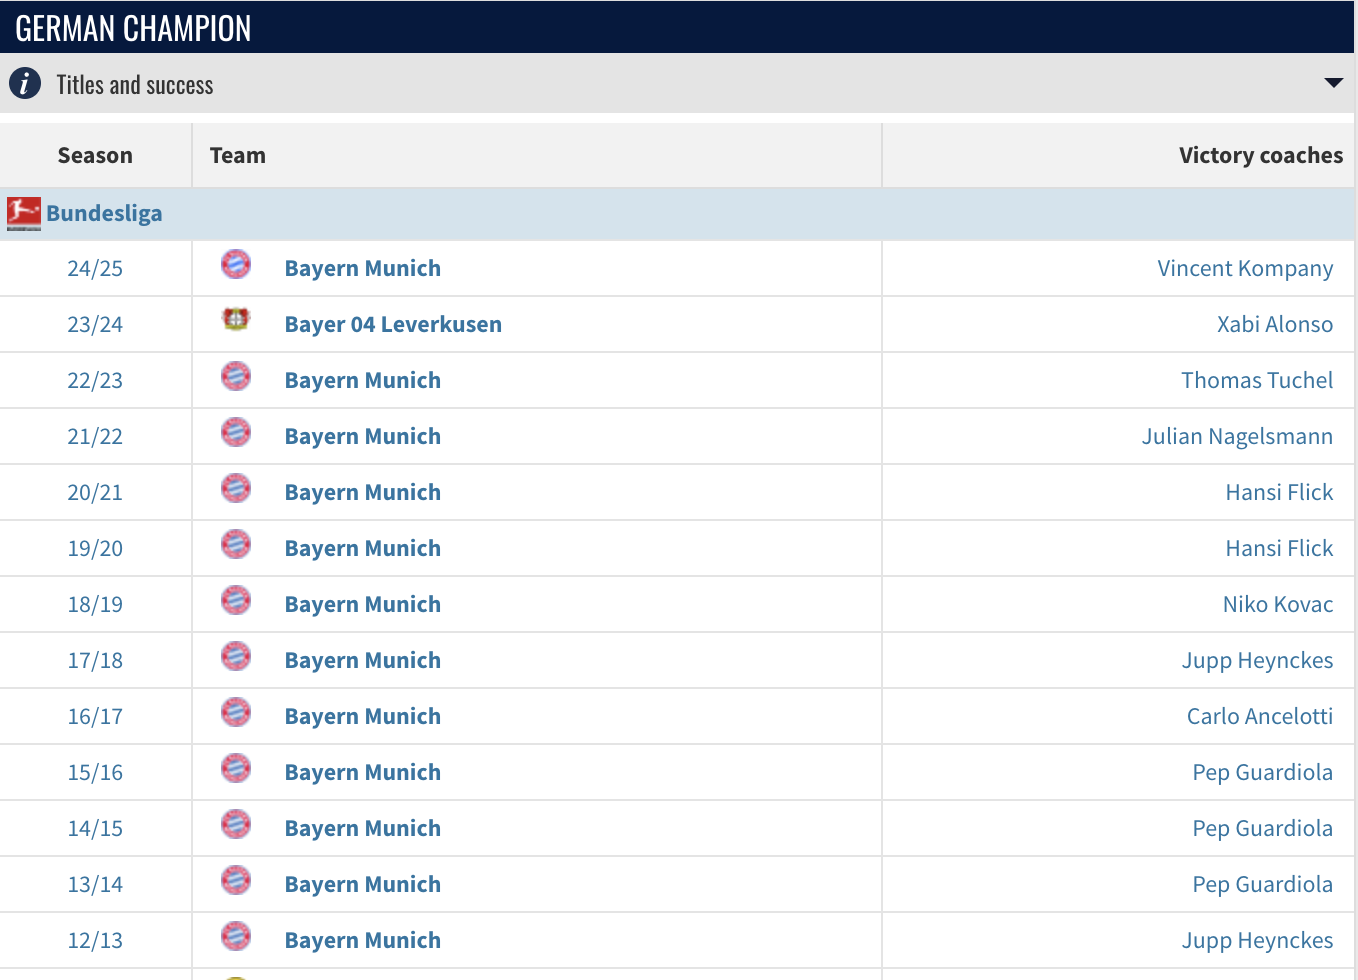
Task: Select the 23/24 season link
Action: (95, 324)
